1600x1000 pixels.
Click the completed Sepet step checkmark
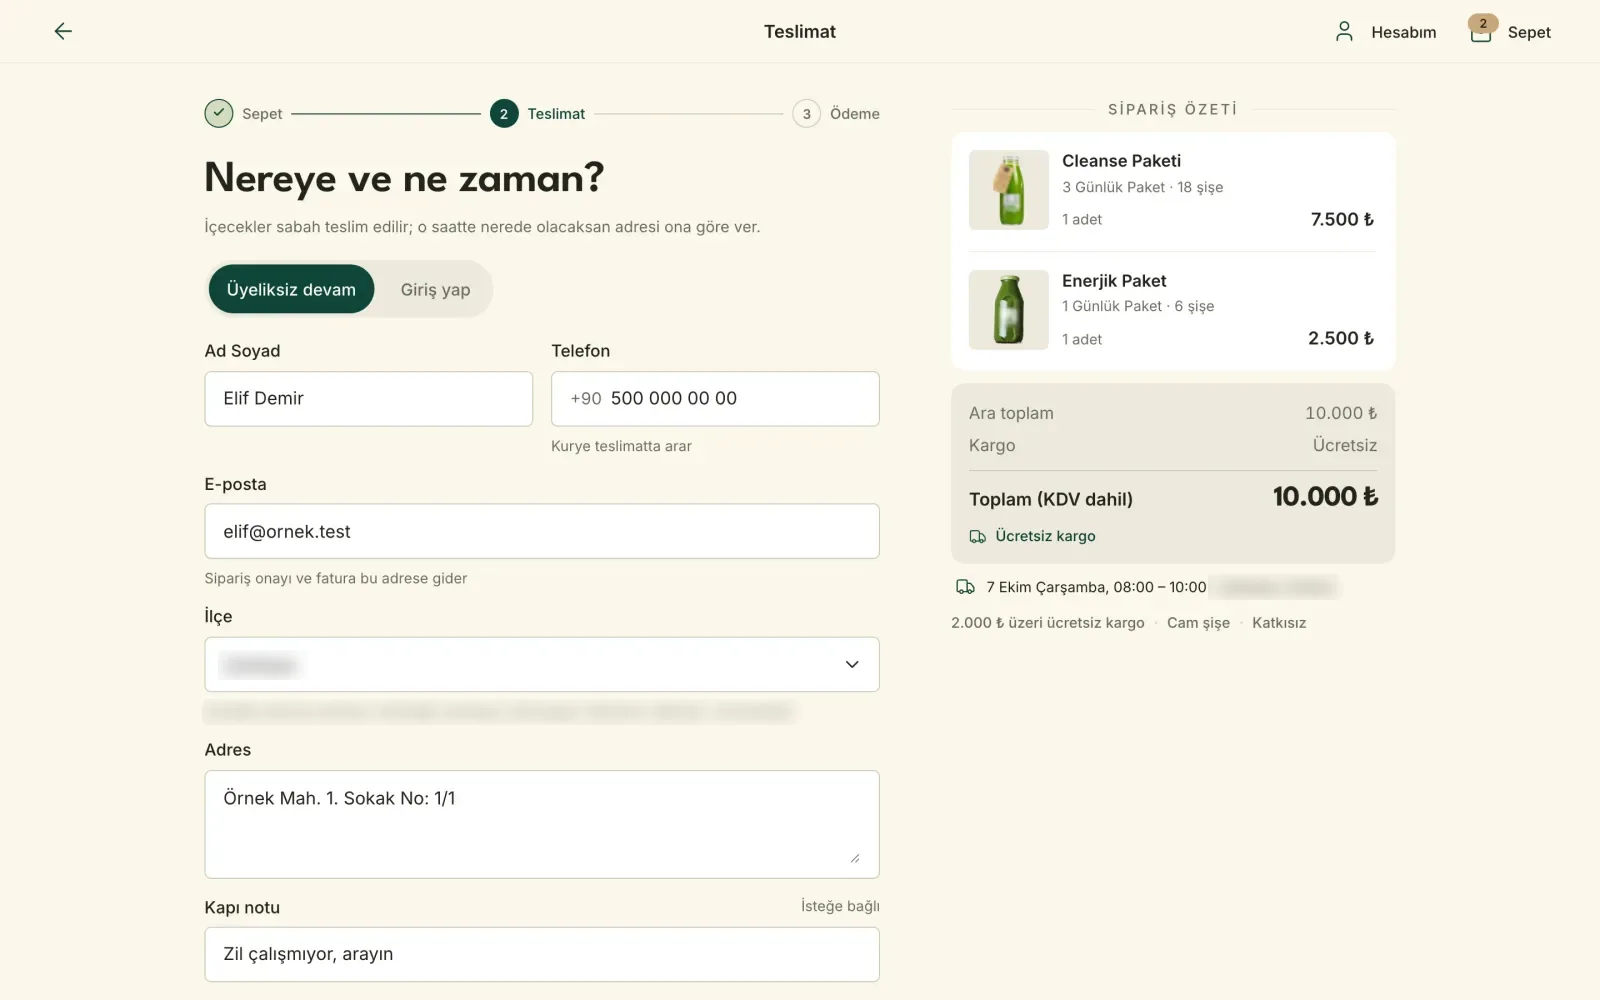[x=219, y=114]
